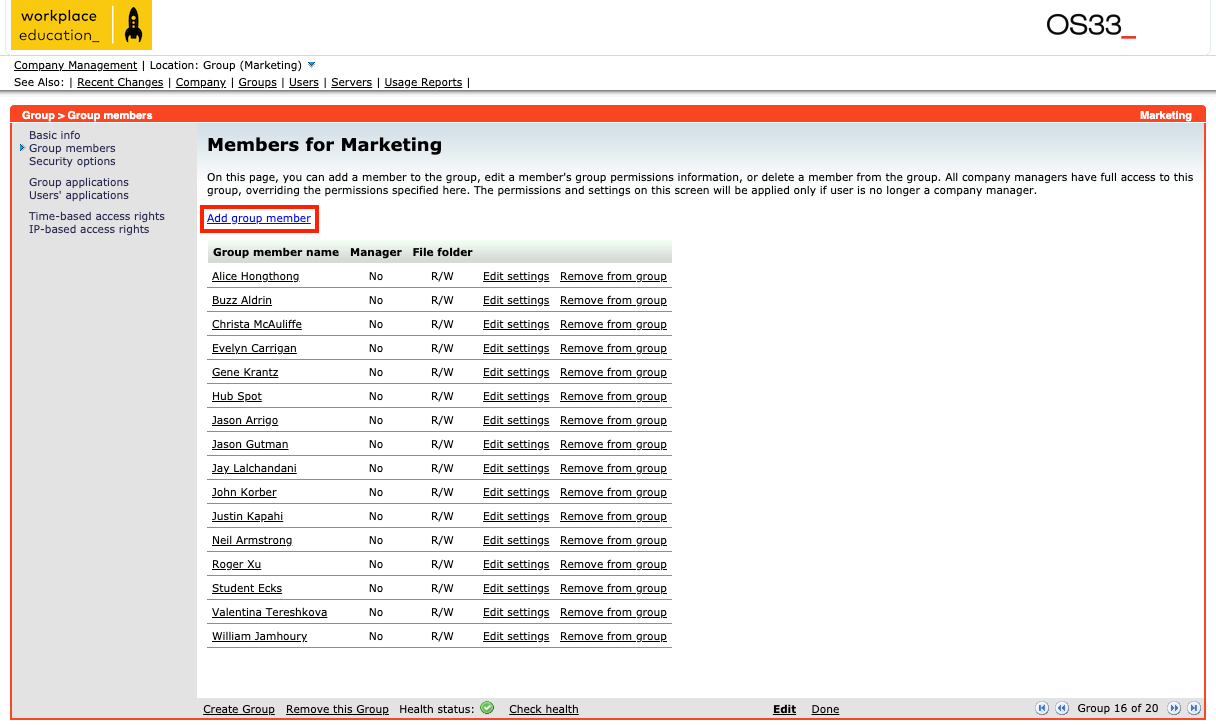Screen dimensions: 1216x725
Task: Open Gene Krantz's member profile
Action: [245, 372]
